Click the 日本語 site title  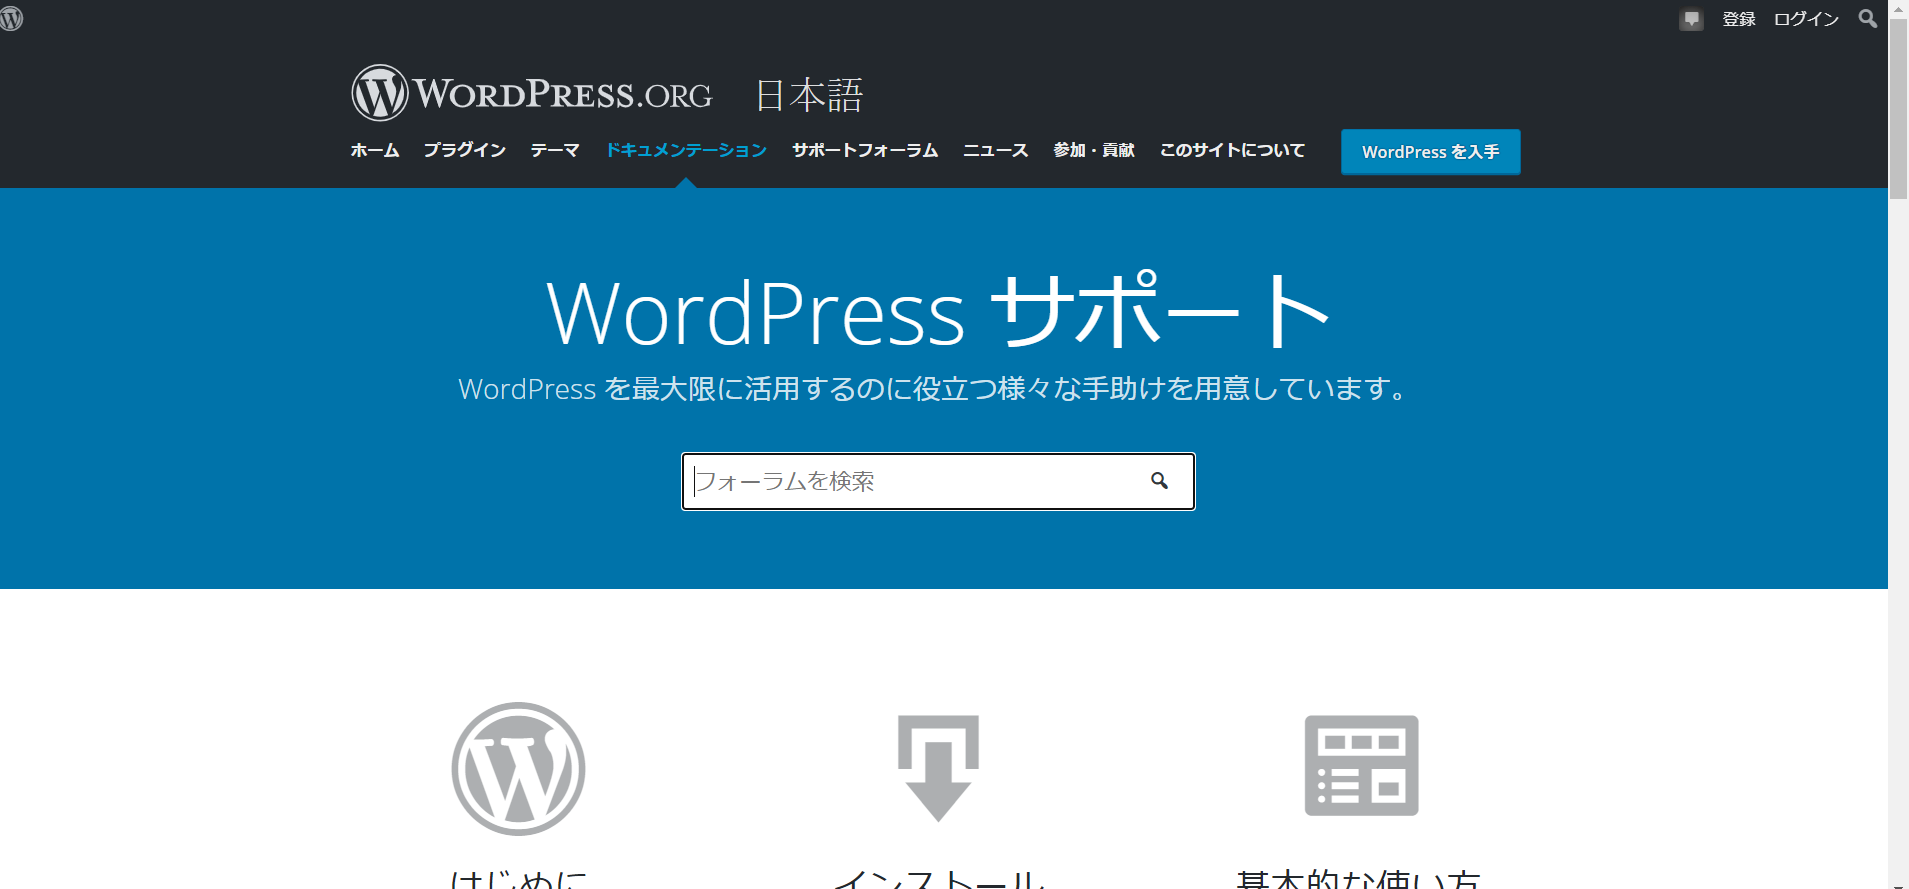pyautogui.click(x=809, y=96)
